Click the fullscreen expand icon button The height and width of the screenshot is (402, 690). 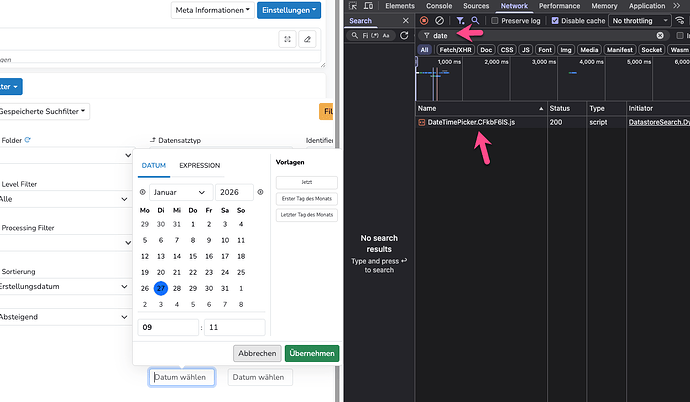coord(287,39)
